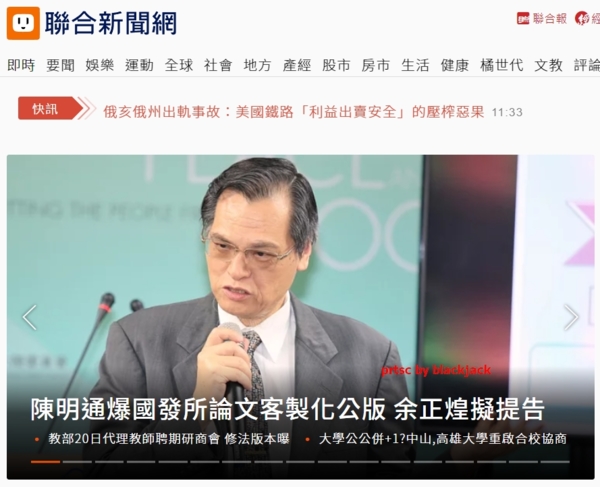
Task: Open the 聯合報 icon link
Action: (542, 18)
